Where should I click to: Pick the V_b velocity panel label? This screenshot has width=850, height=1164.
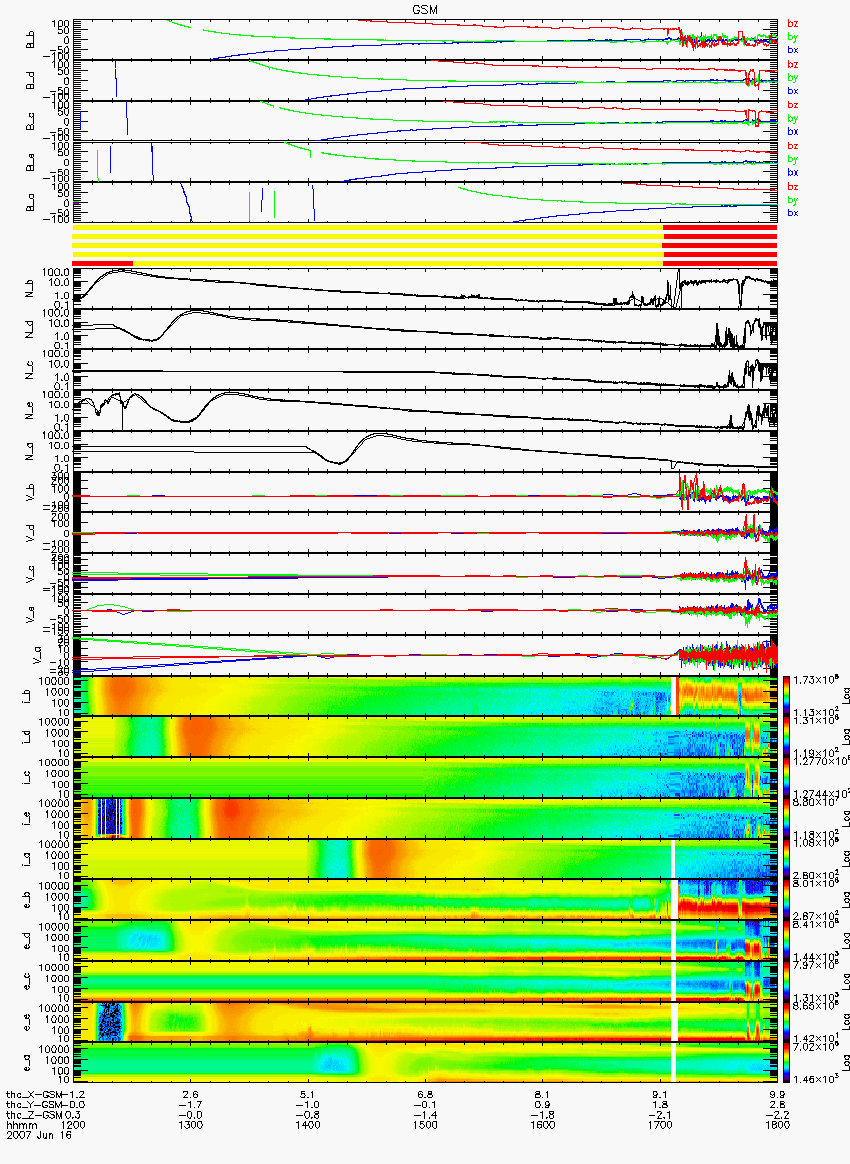pyautogui.click(x=31, y=491)
